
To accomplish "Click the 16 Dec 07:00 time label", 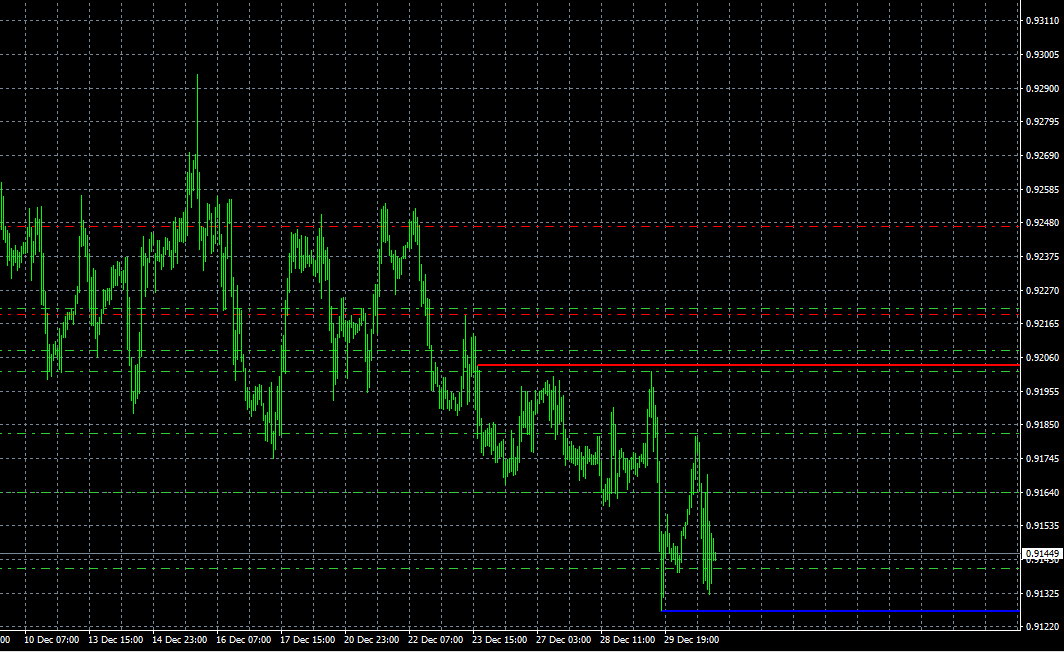I will (x=244, y=640).
